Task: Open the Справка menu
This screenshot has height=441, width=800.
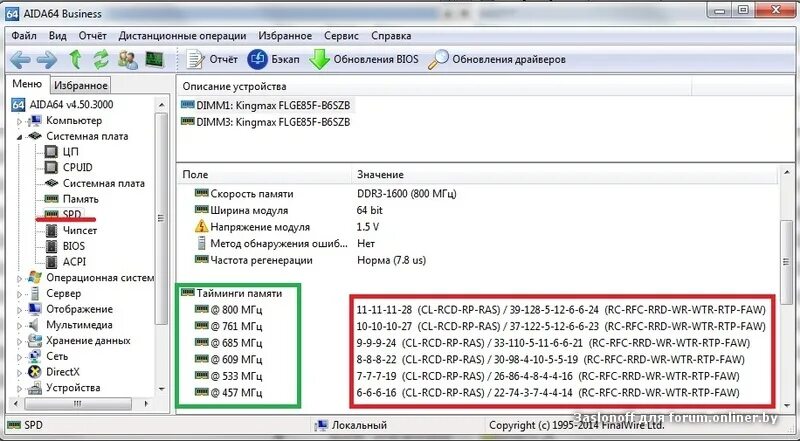Action: click(391, 36)
